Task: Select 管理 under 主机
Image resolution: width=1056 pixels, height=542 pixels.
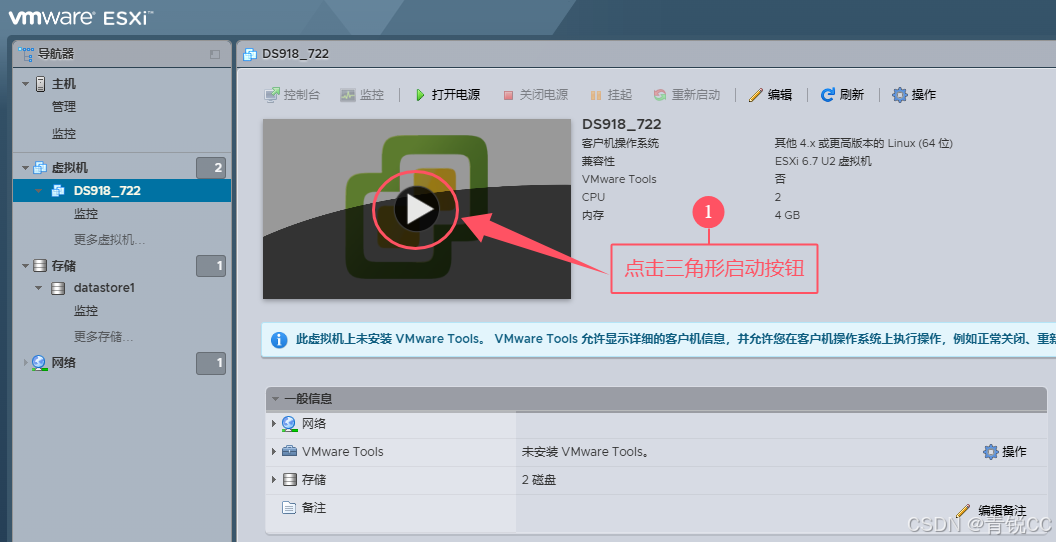Action: pyautogui.click(x=64, y=107)
